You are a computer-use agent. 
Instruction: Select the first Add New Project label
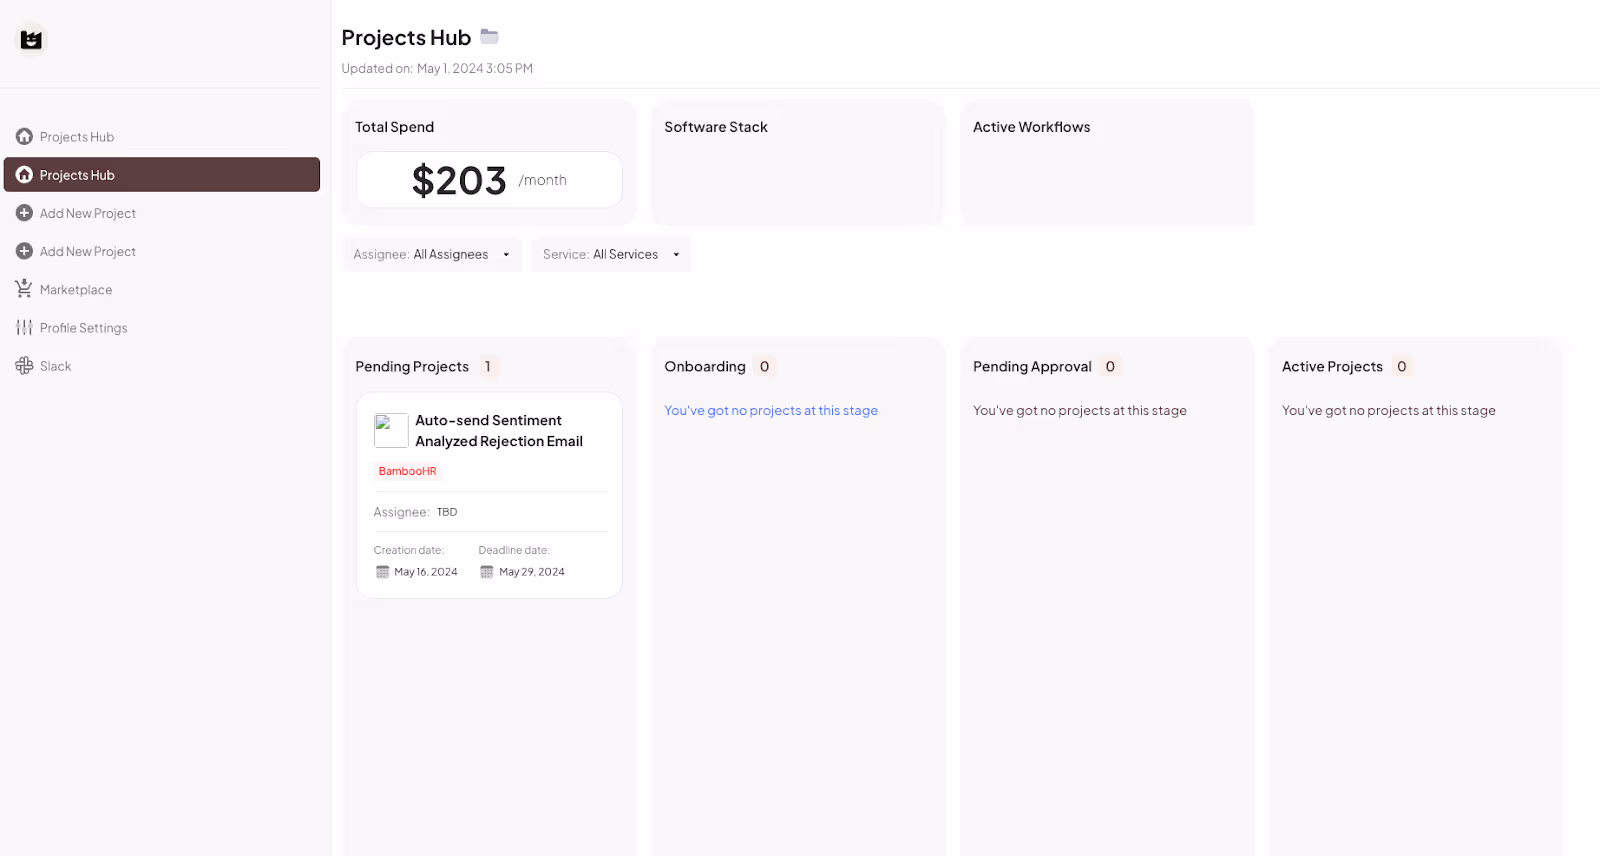click(88, 213)
